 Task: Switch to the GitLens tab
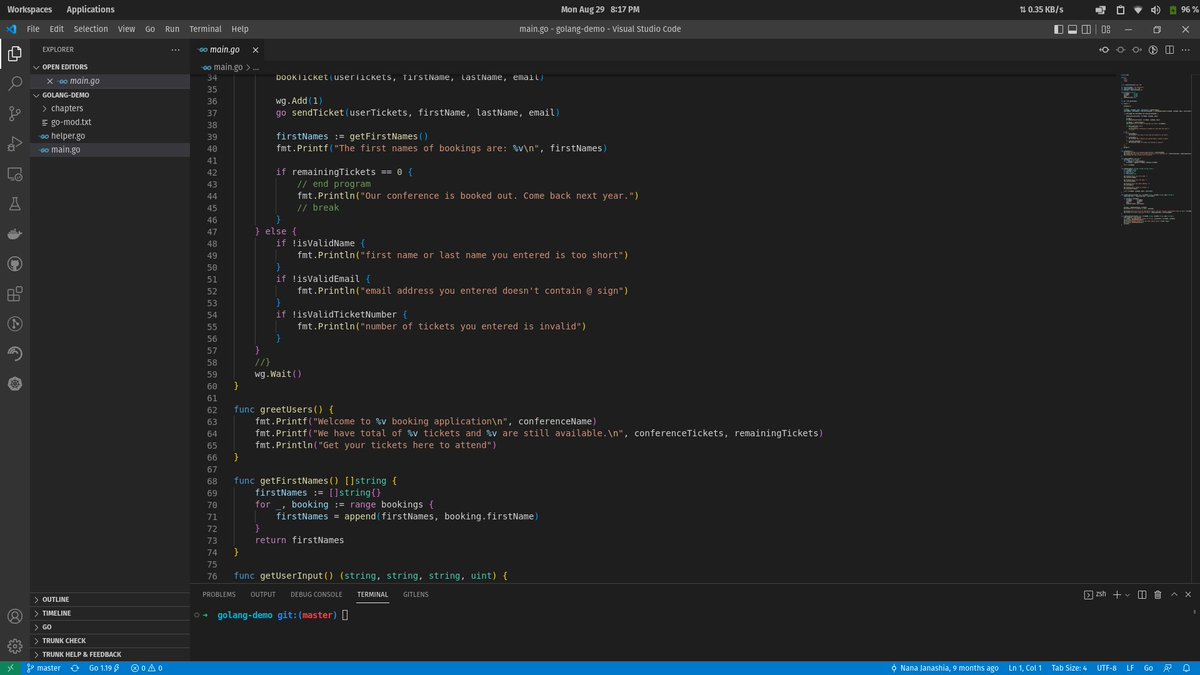[x=416, y=594]
